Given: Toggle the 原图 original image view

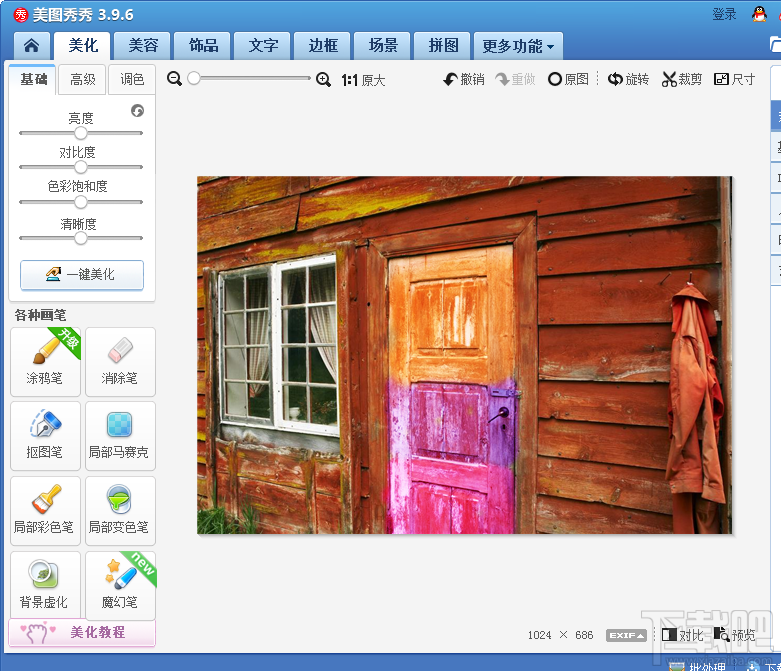Looking at the screenshot, I should (x=568, y=79).
